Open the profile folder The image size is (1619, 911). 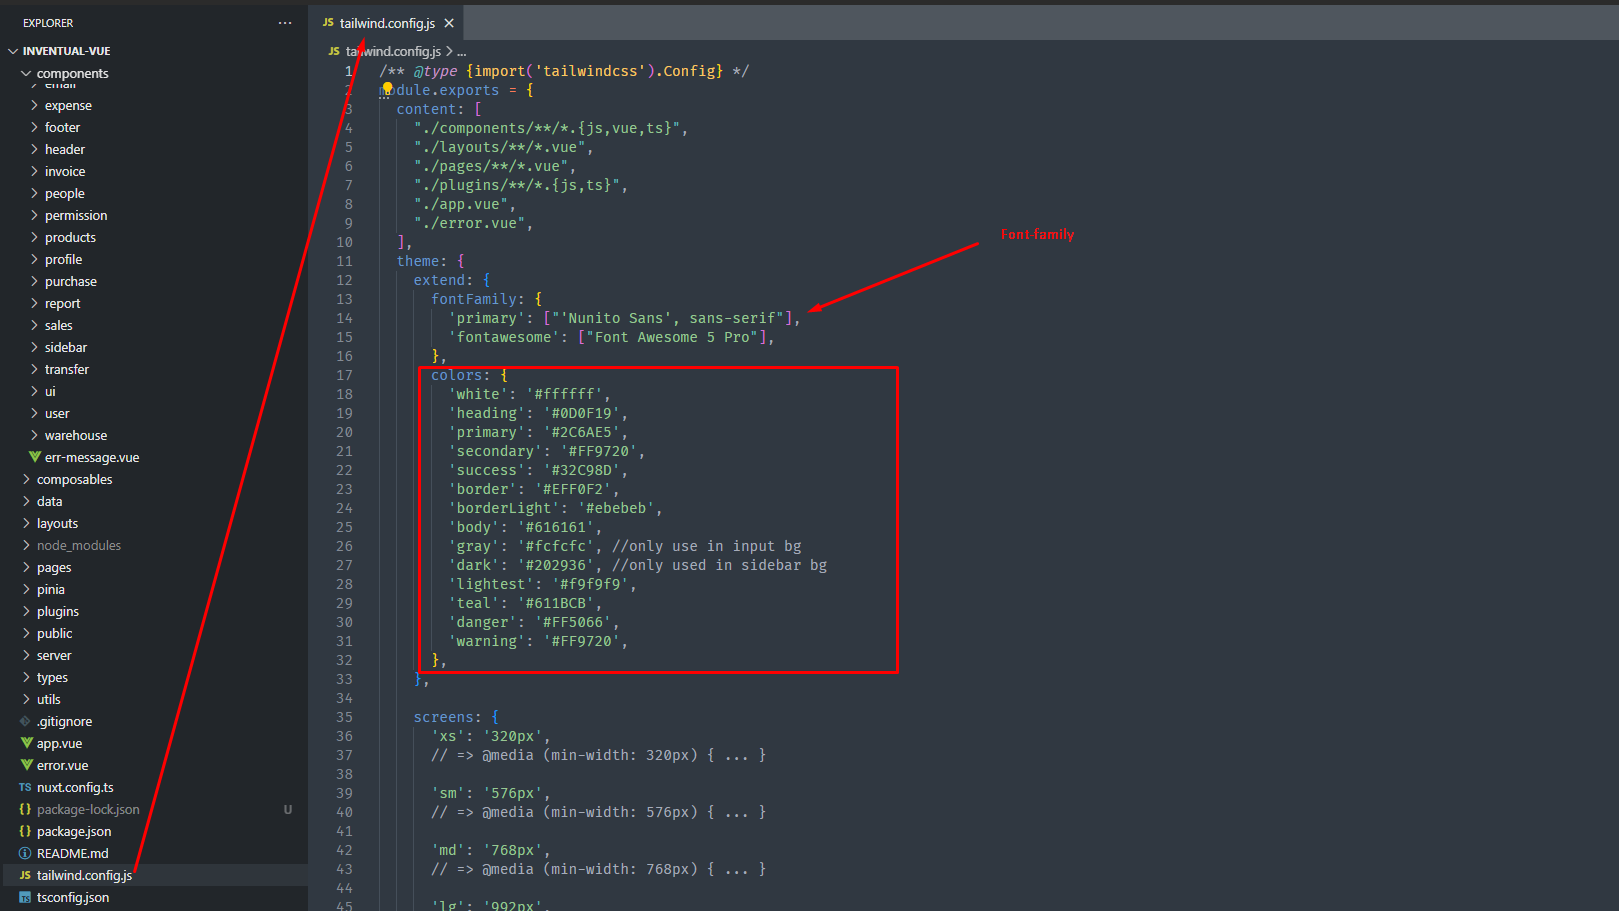pos(63,259)
